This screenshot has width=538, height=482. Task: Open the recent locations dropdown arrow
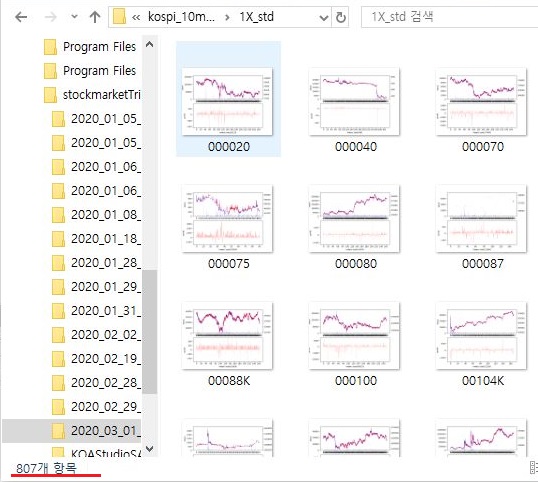(x=74, y=16)
